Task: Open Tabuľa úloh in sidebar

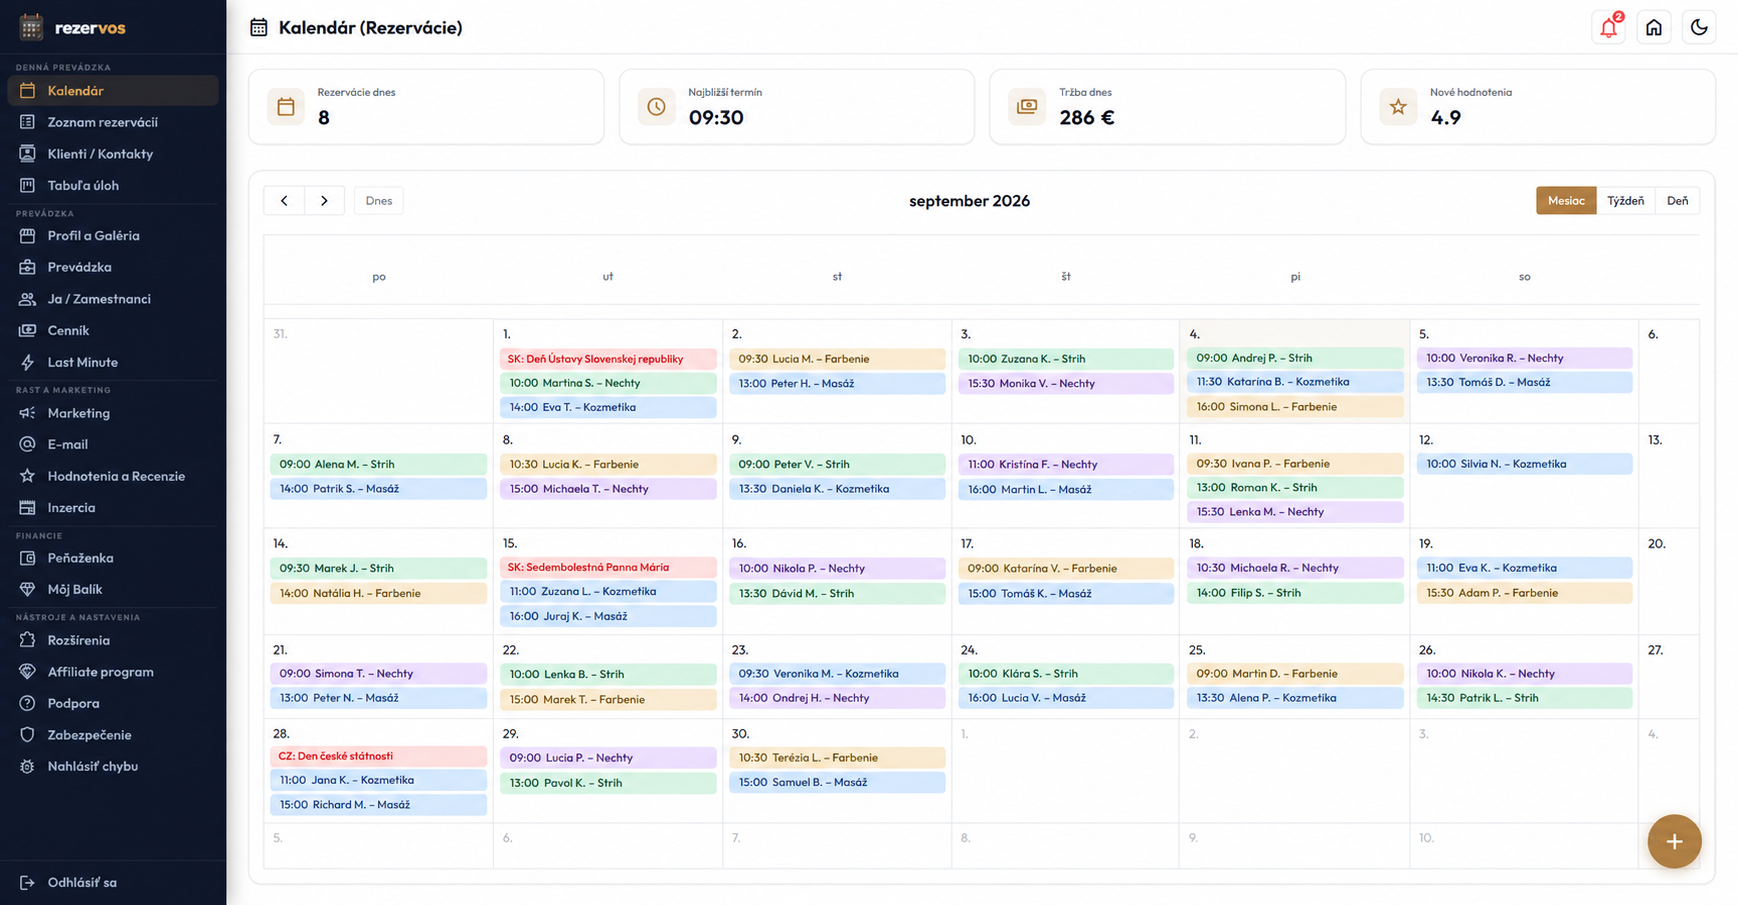Action: pos(113,185)
